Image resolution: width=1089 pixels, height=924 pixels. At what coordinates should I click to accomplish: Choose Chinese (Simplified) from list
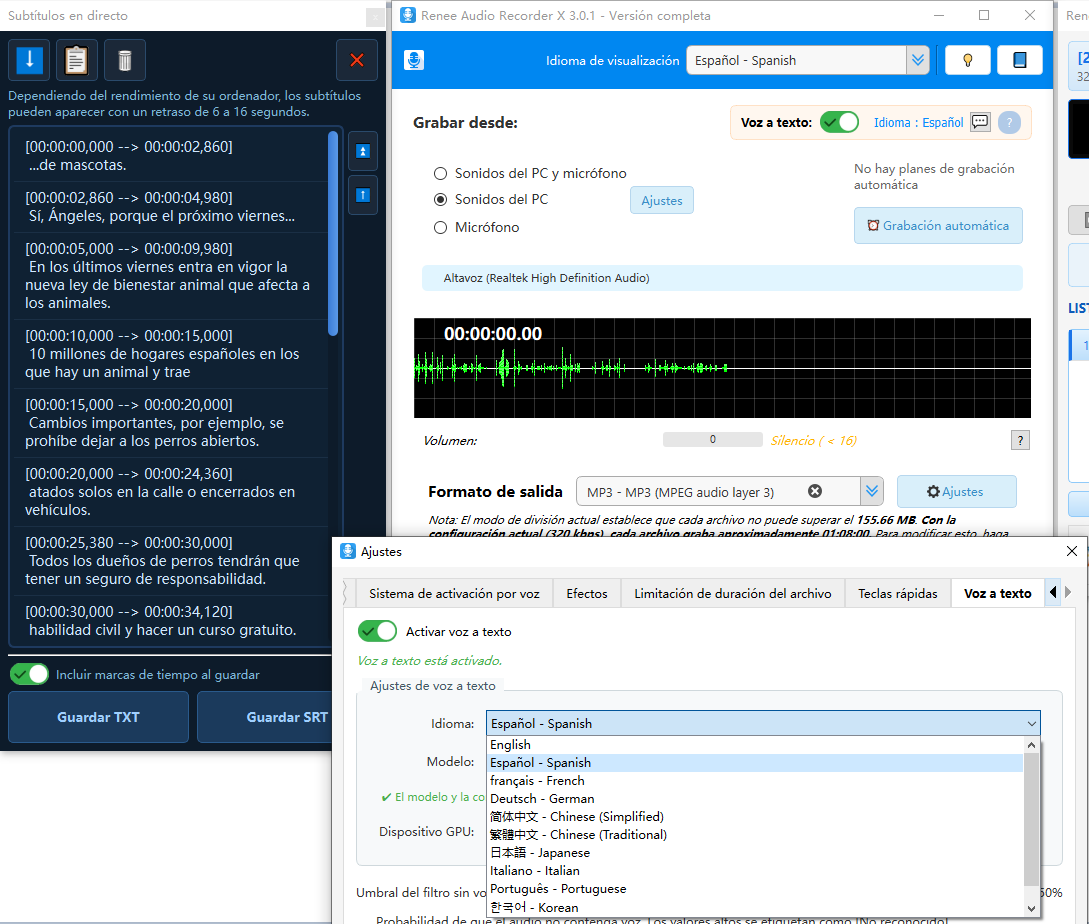(755, 816)
